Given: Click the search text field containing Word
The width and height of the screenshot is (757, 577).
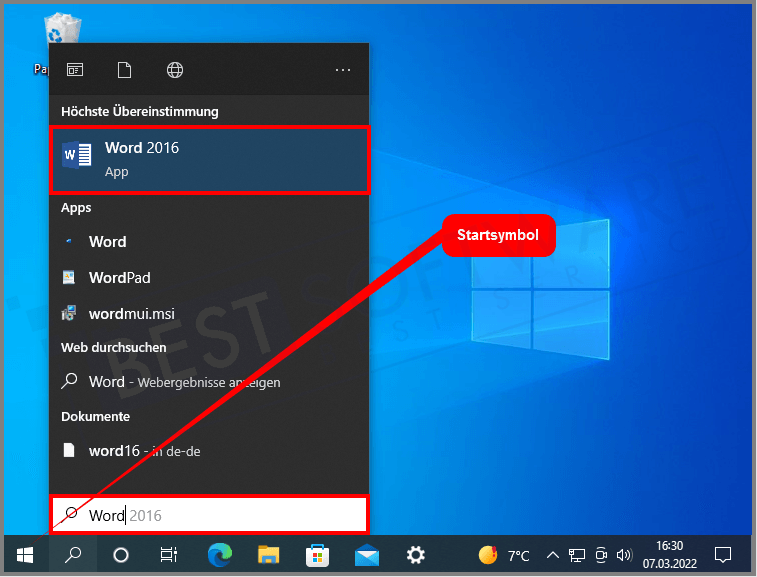Looking at the screenshot, I should tap(210, 515).
